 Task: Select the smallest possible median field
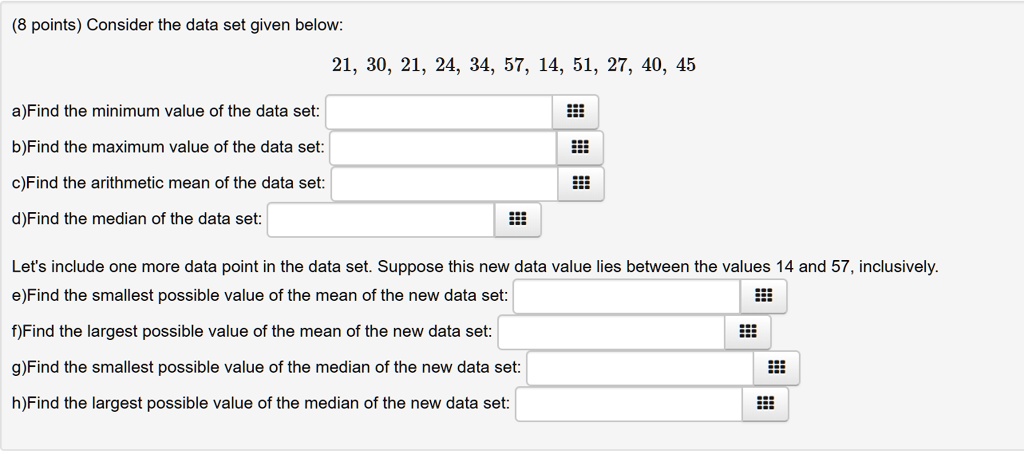click(x=639, y=368)
